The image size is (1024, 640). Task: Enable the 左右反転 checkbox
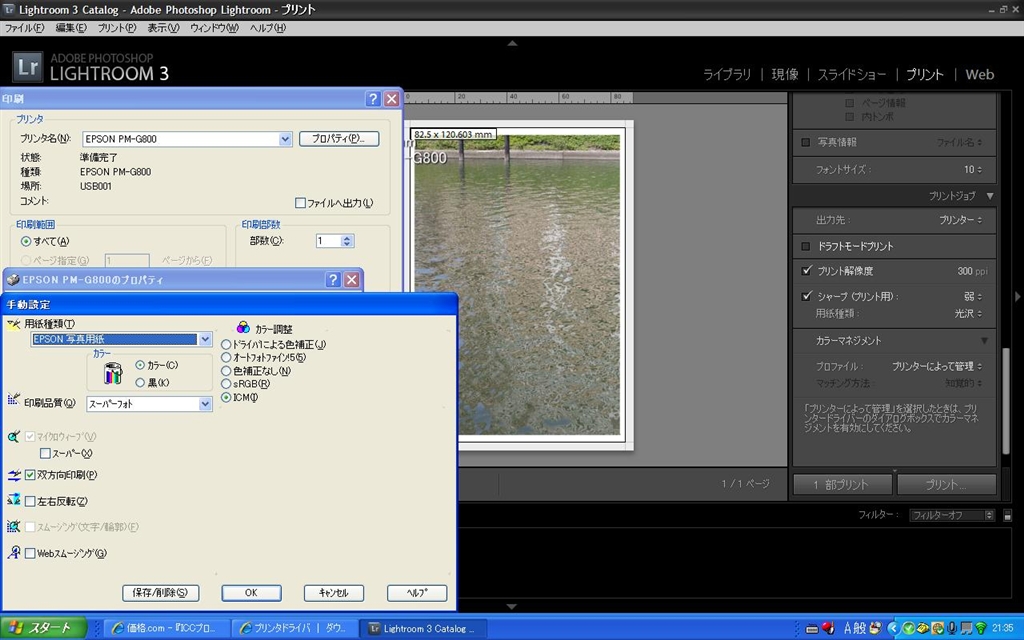click(x=30, y=501)
